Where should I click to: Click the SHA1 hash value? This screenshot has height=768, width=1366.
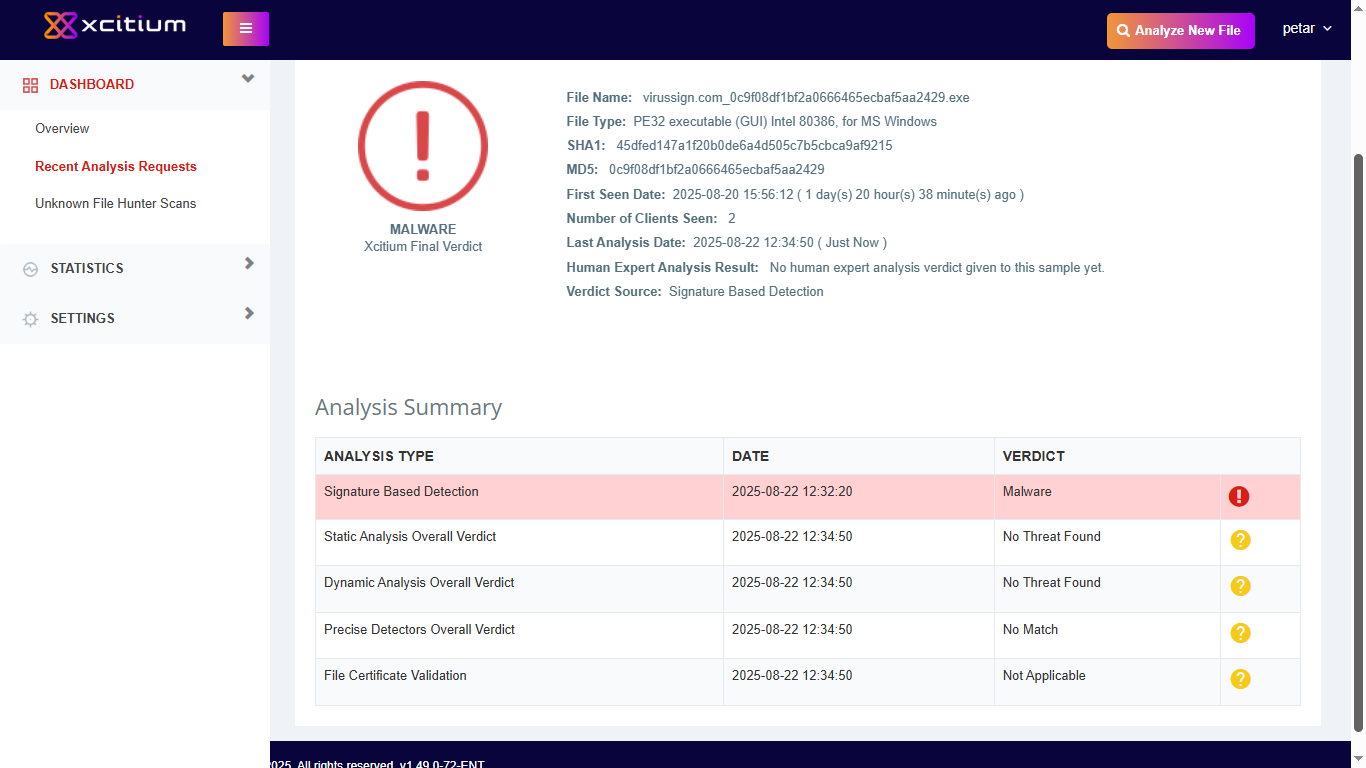coord(754,145)
